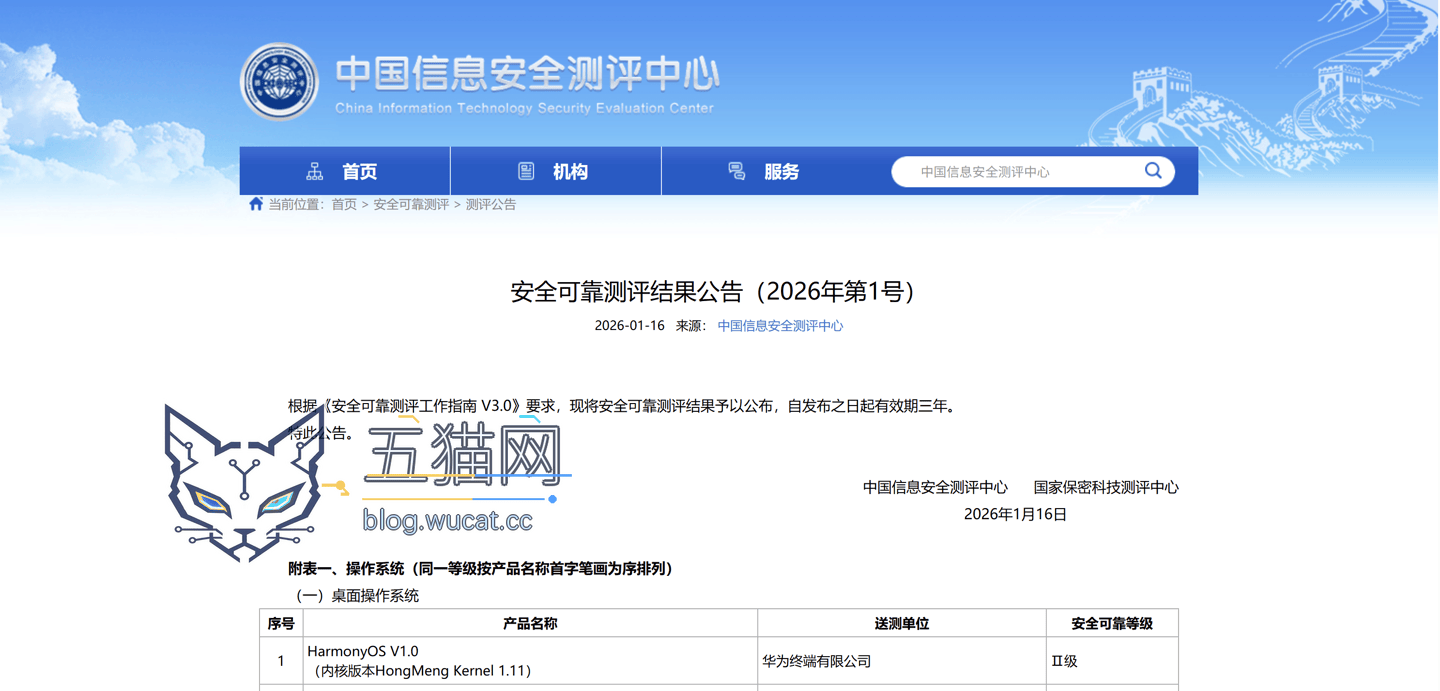Click the center's round emblem logo
Image resolution: width=1440 pixels, height=691 pixels.
279,82
